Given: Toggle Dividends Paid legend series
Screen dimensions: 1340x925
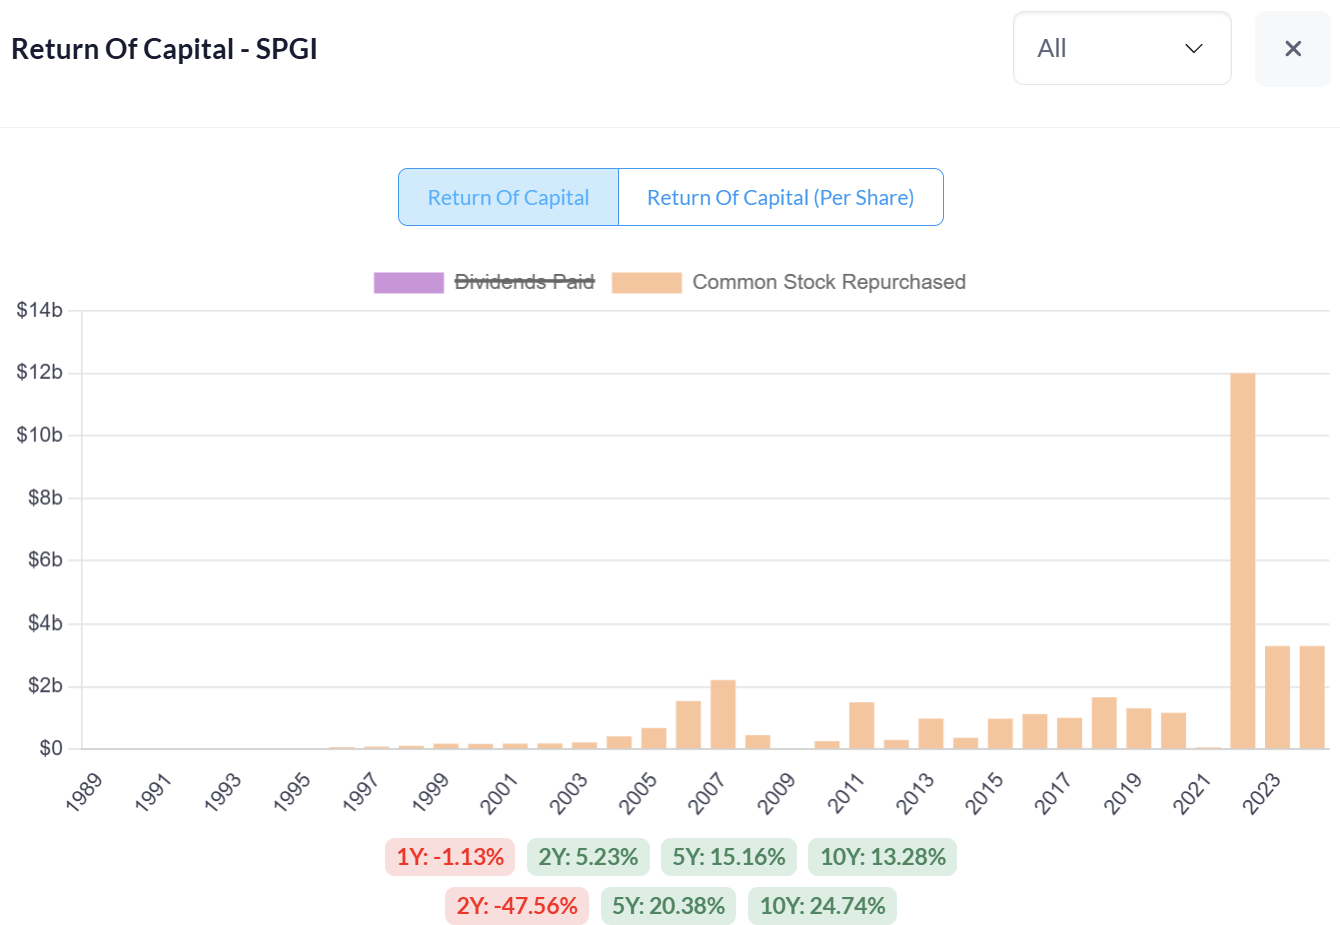Looking at the screenshot, I should (524, 282).
